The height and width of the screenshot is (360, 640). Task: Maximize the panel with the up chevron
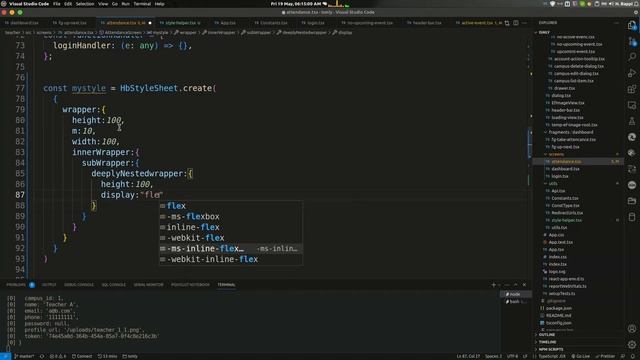click(516, 285)
